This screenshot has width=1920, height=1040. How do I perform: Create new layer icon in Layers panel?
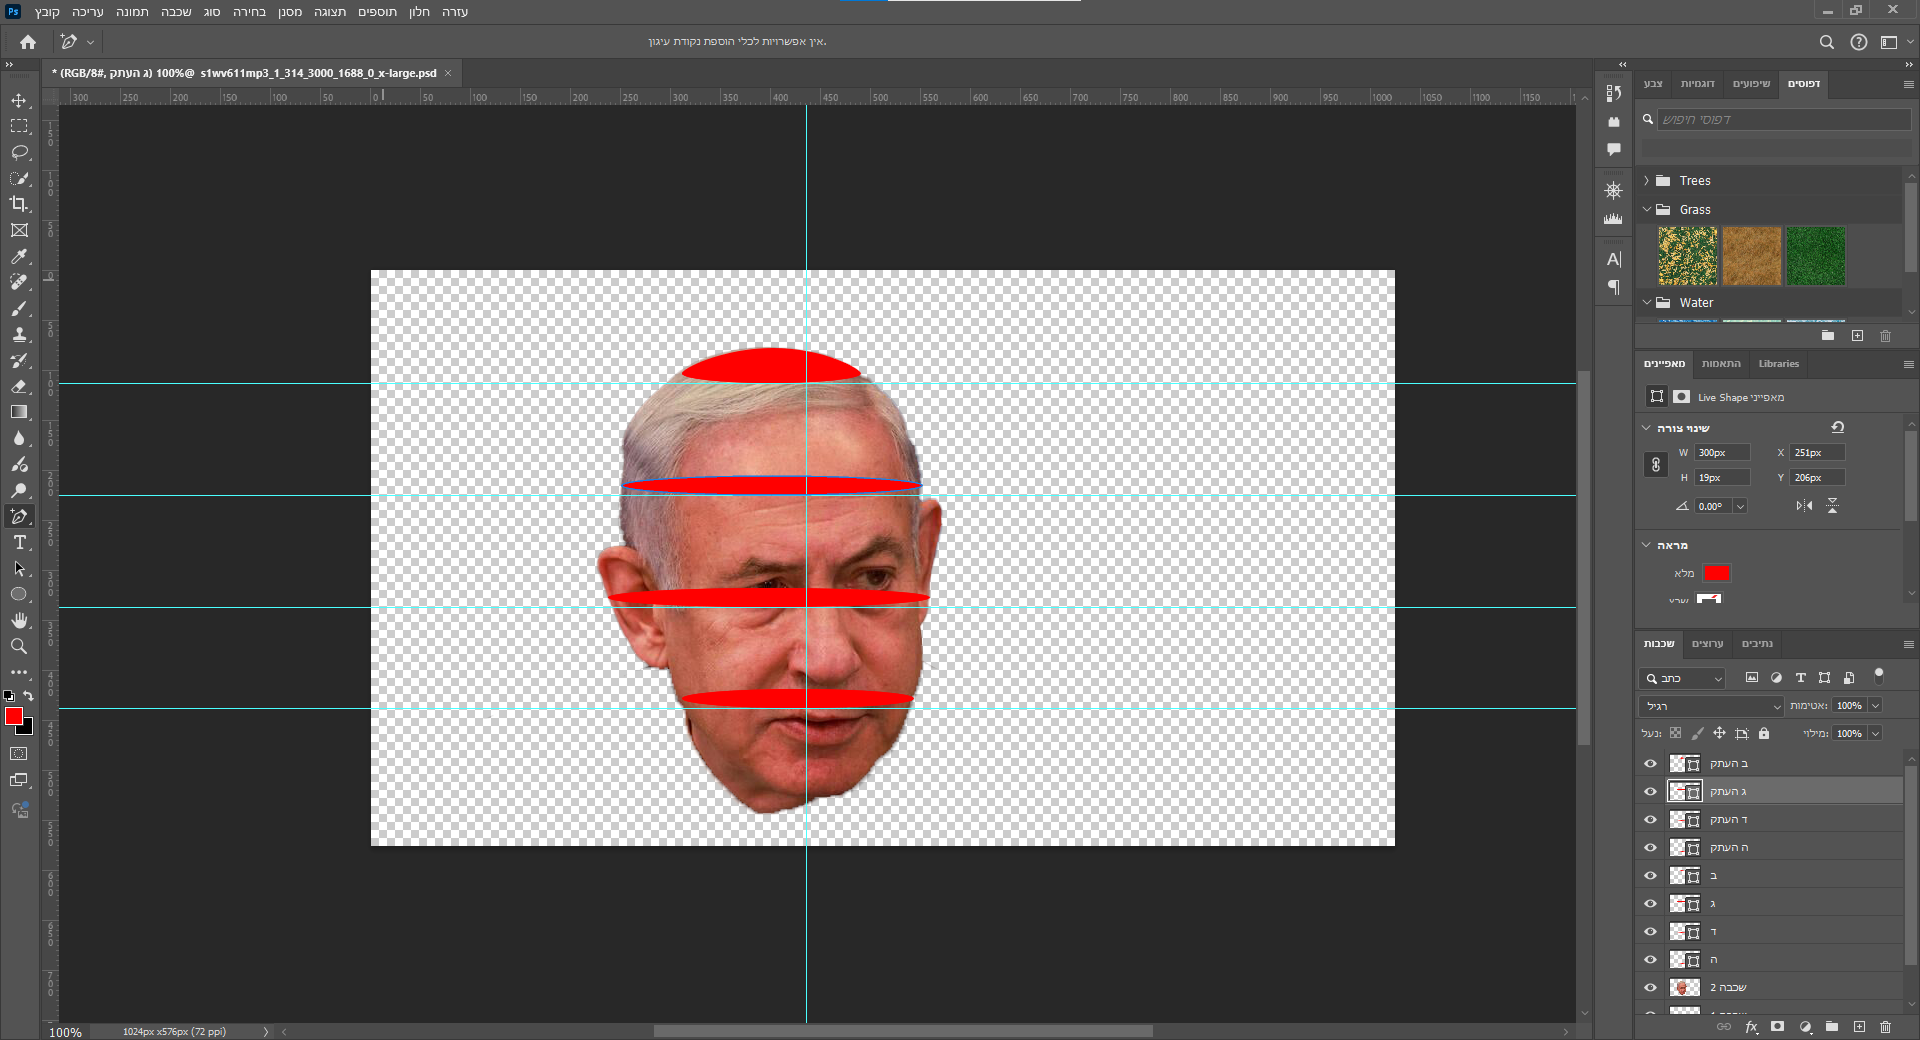[x=1859, y=1027]
